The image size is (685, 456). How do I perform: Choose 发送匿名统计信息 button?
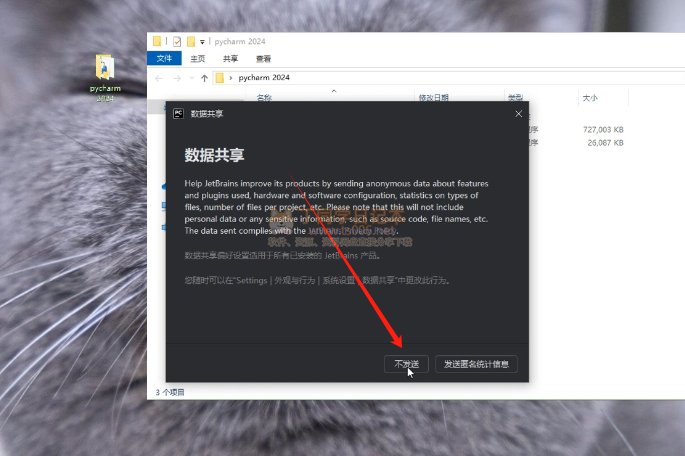pyautogui.click(x=476, y=364)
